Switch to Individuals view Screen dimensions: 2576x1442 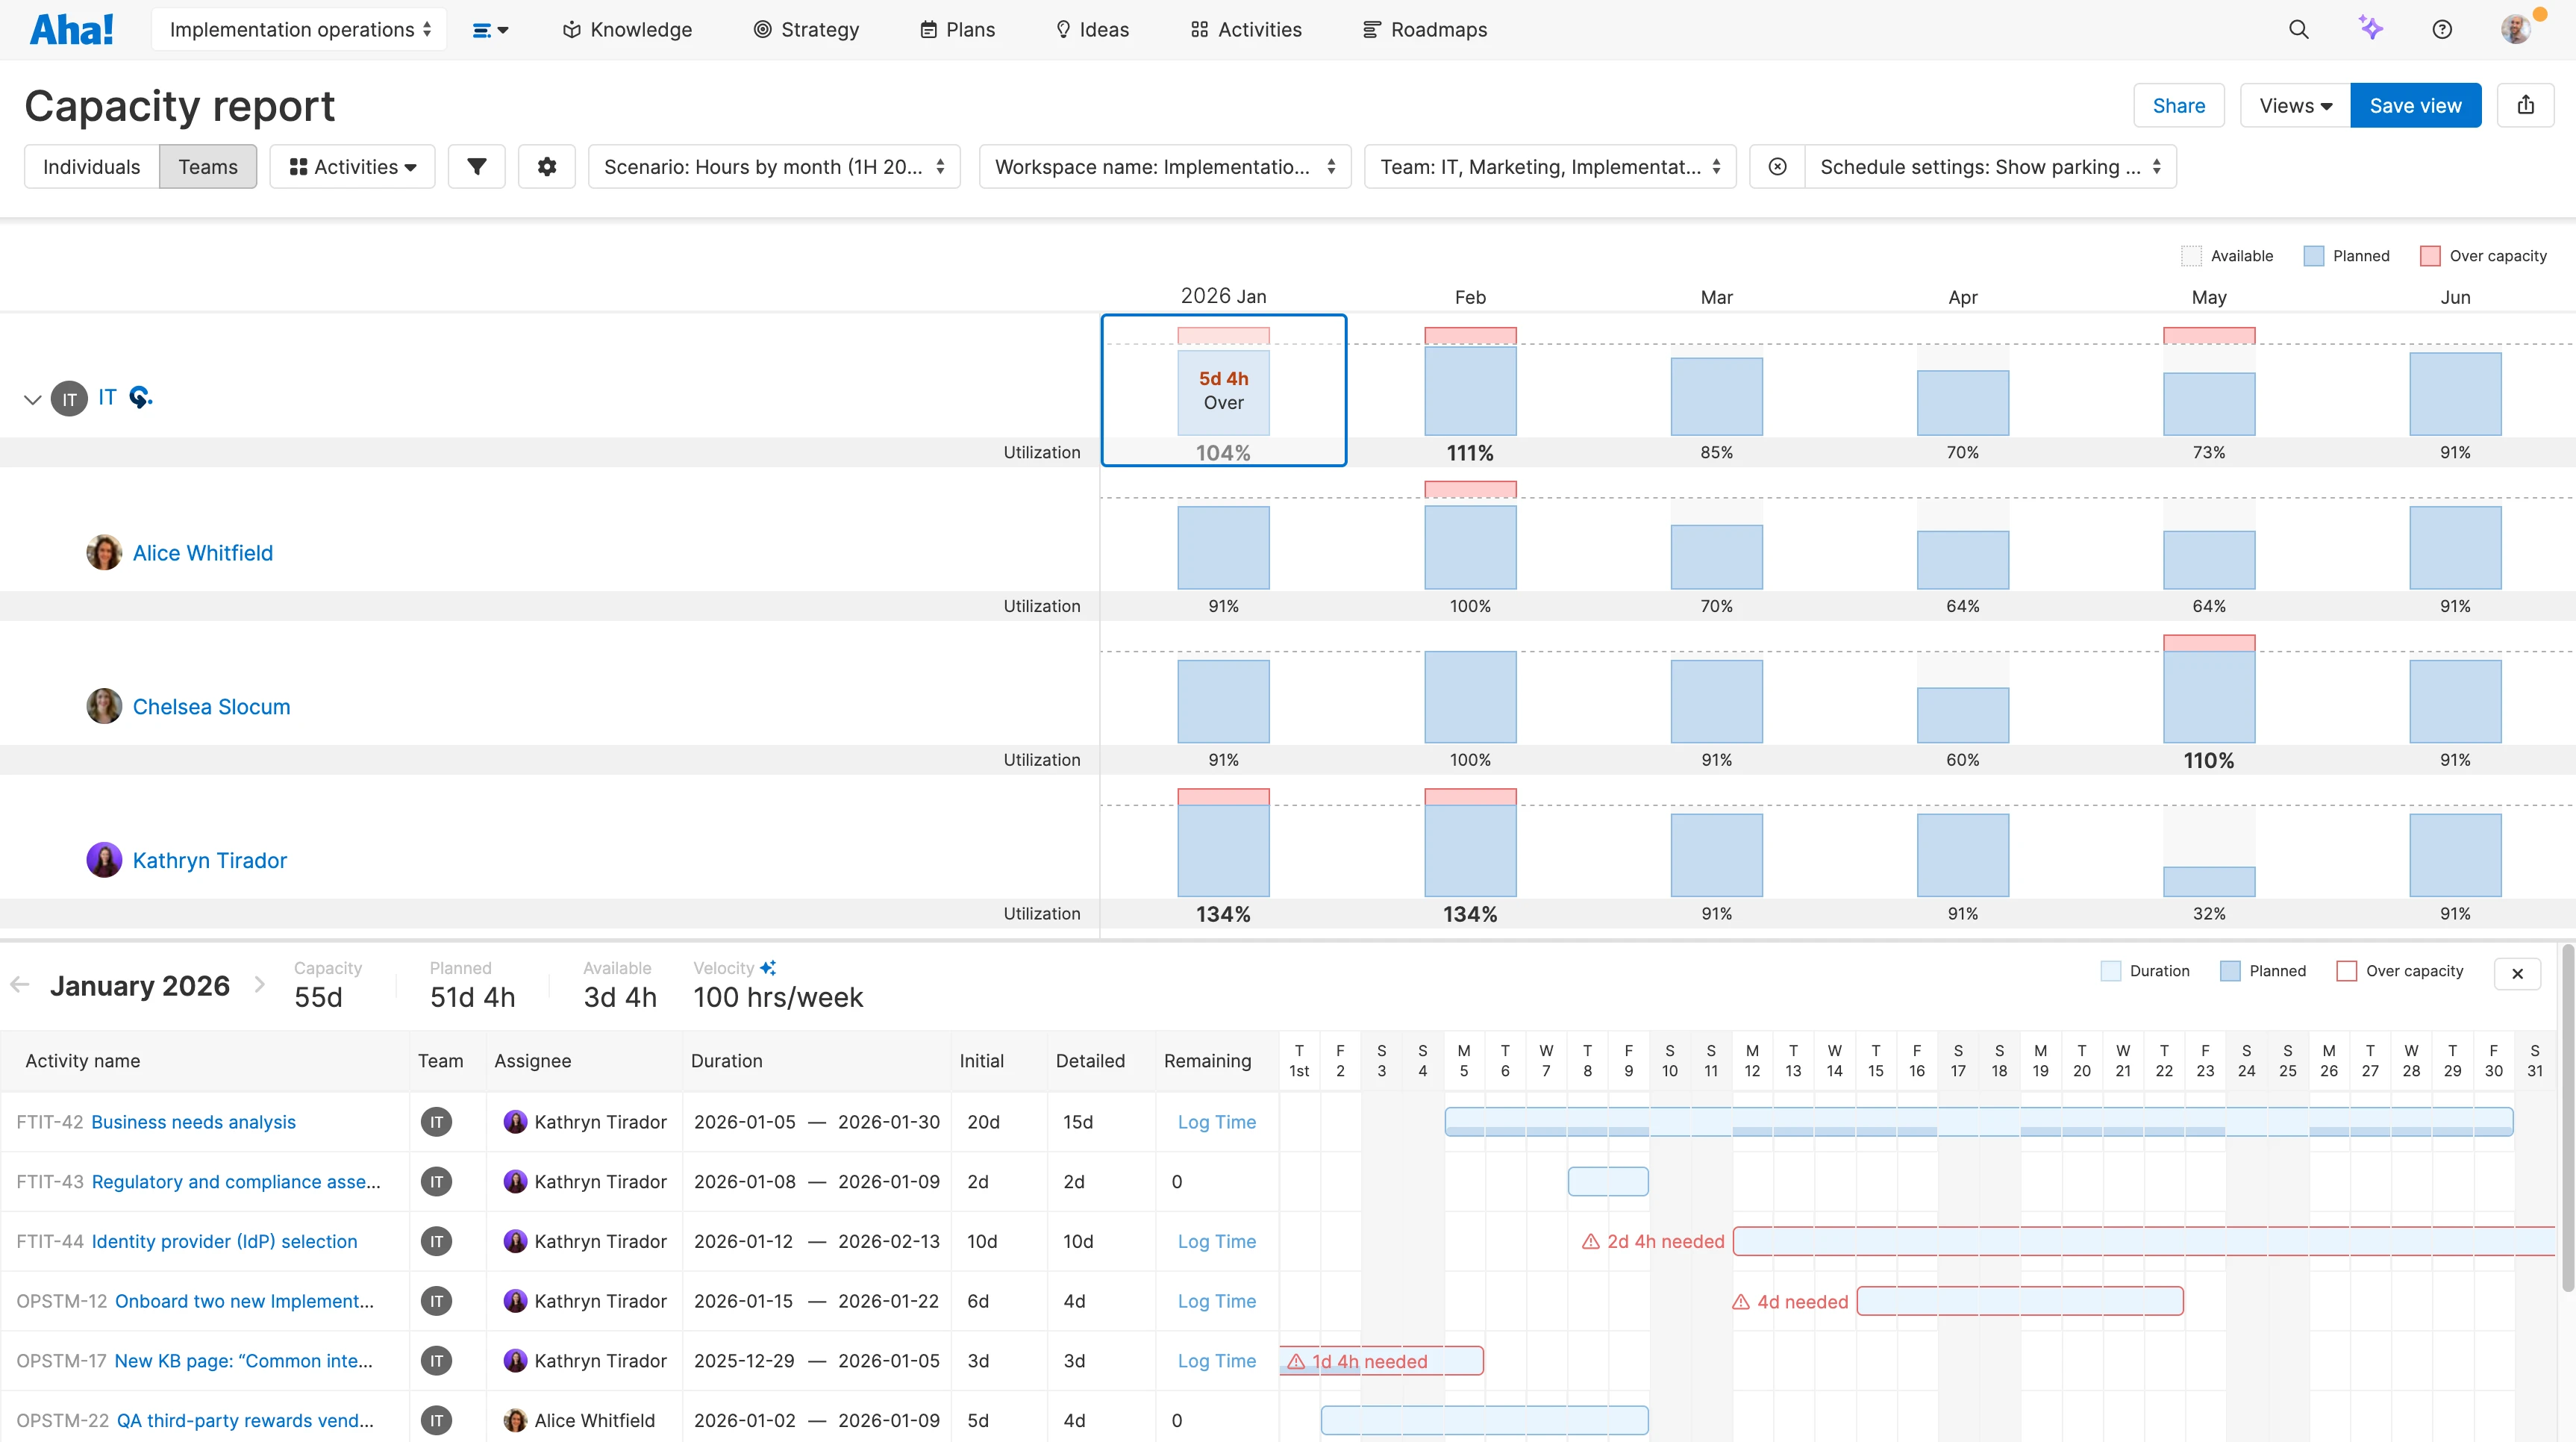(91, 167)
